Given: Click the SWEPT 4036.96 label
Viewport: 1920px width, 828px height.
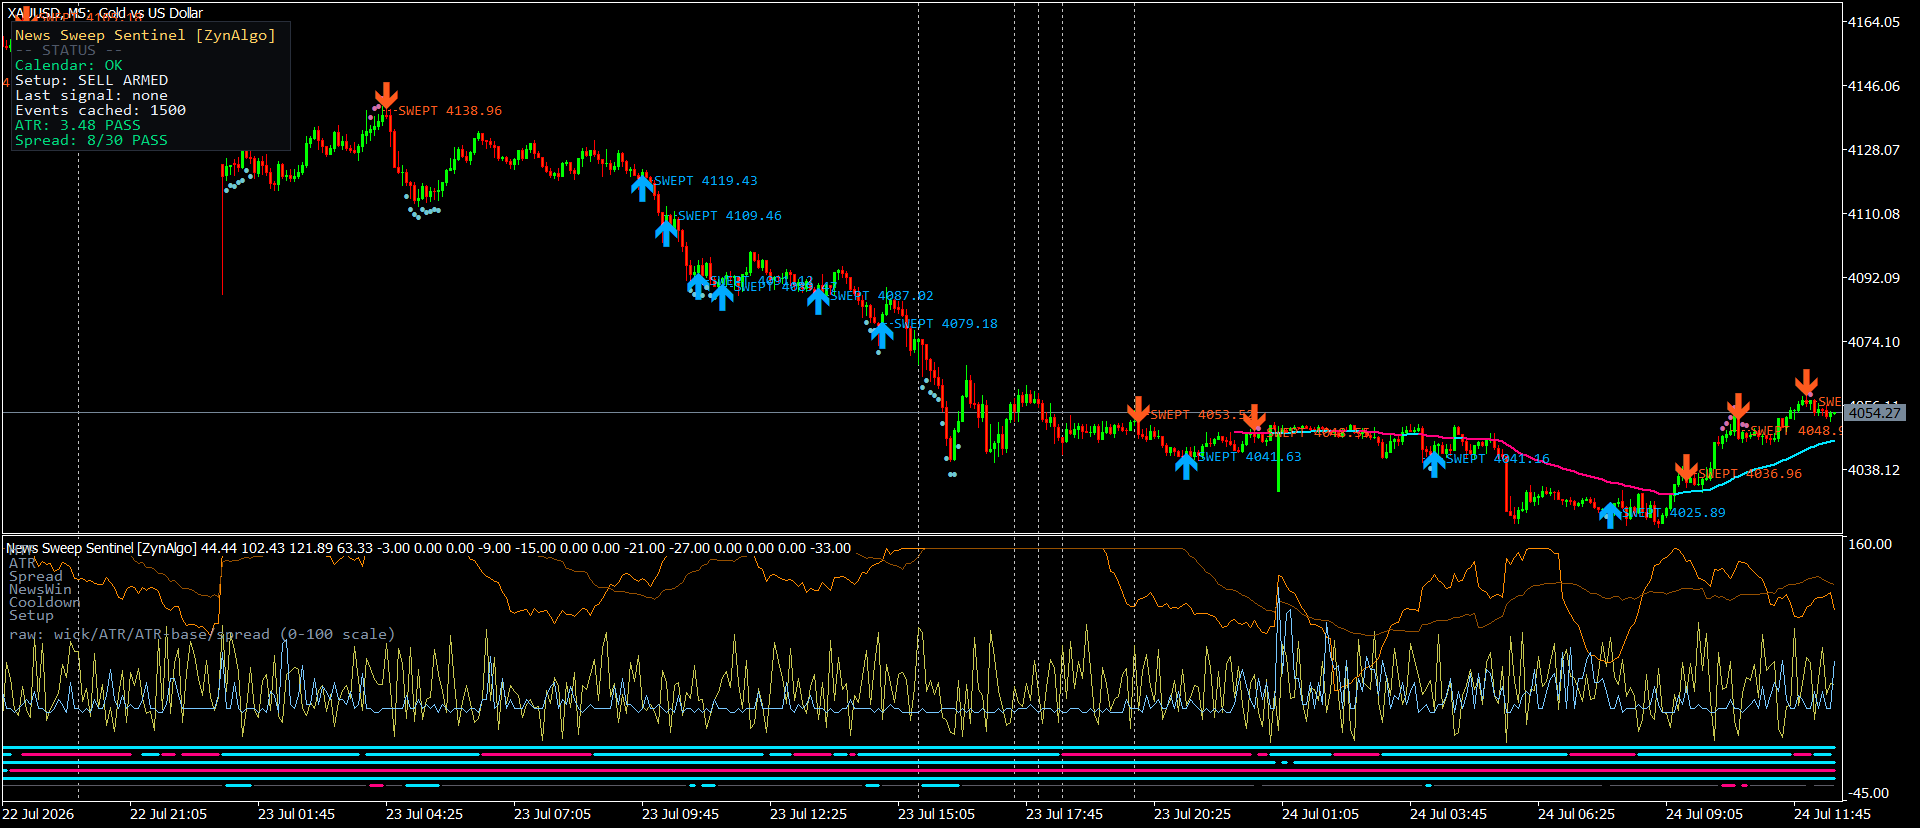Looking at the screenshot, I should 1750,474.
